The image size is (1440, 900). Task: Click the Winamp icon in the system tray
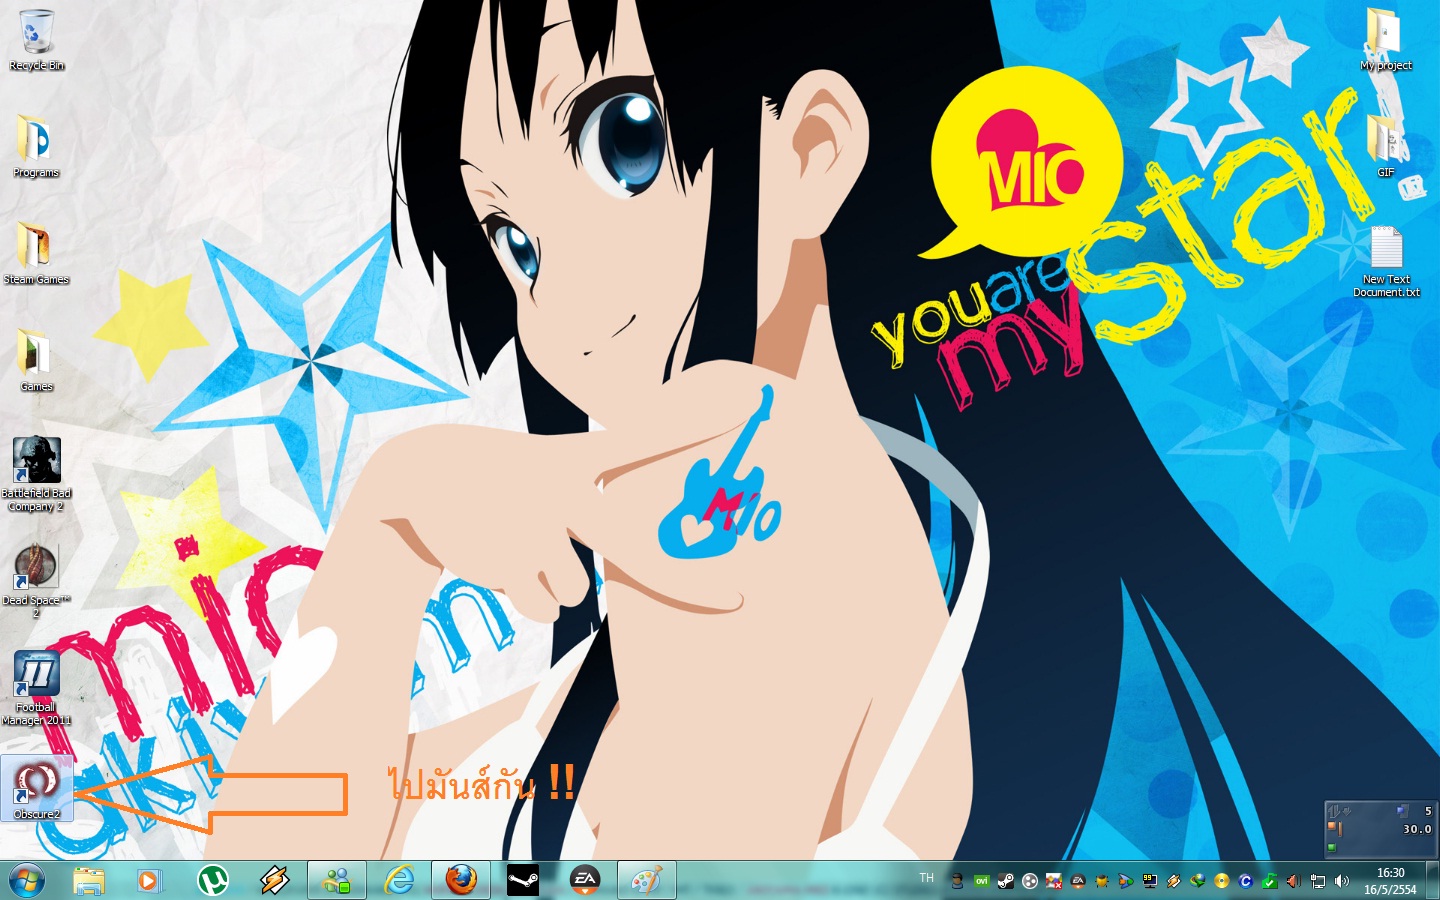click(1173, 881)
